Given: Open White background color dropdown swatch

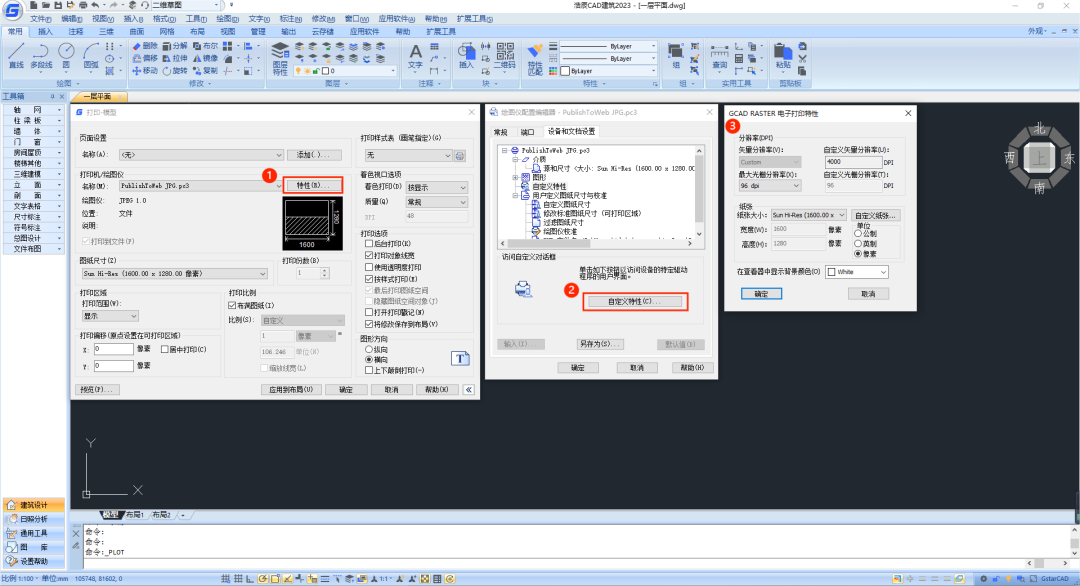Looking at the screenshot, I should click(x=857, y=272).
